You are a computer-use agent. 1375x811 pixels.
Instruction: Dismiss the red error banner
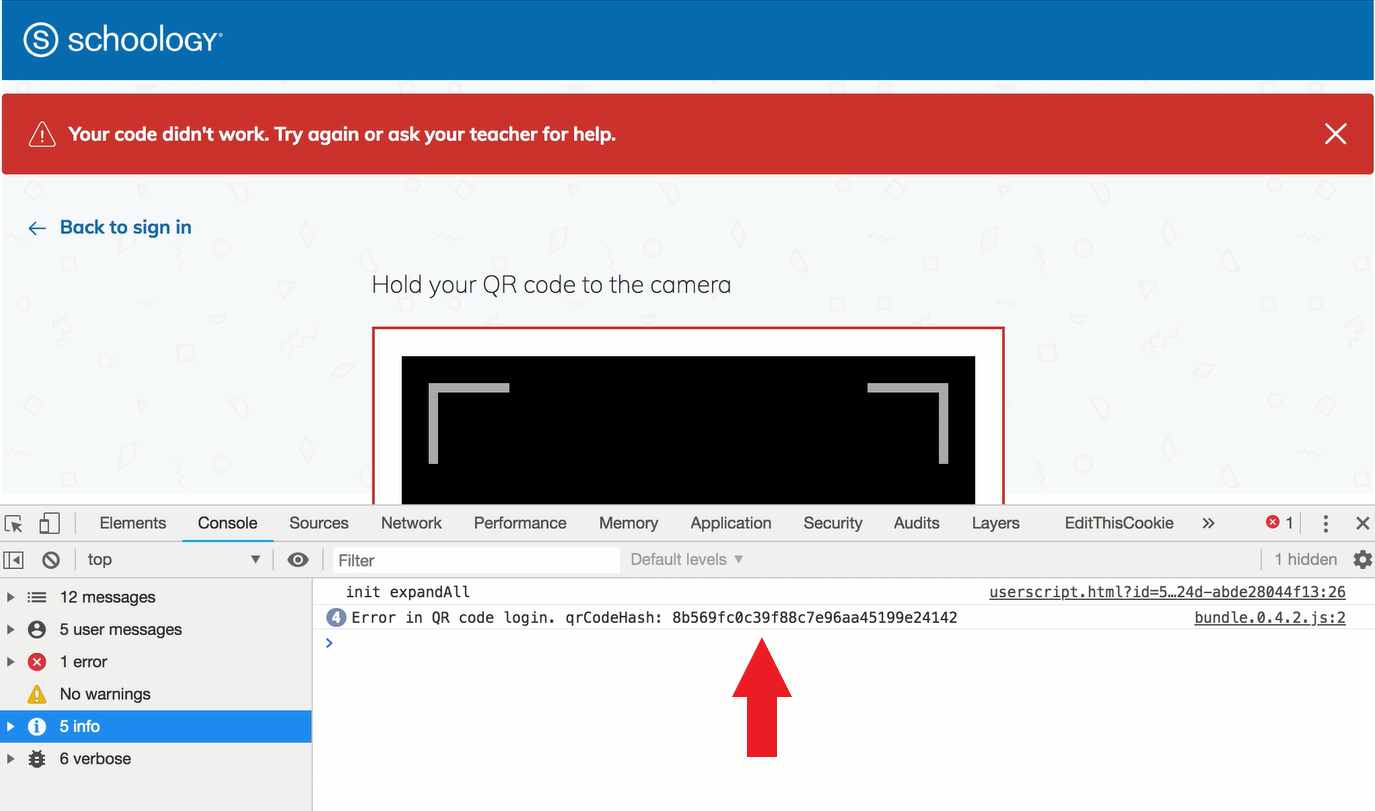click(x=1335, y=133)
